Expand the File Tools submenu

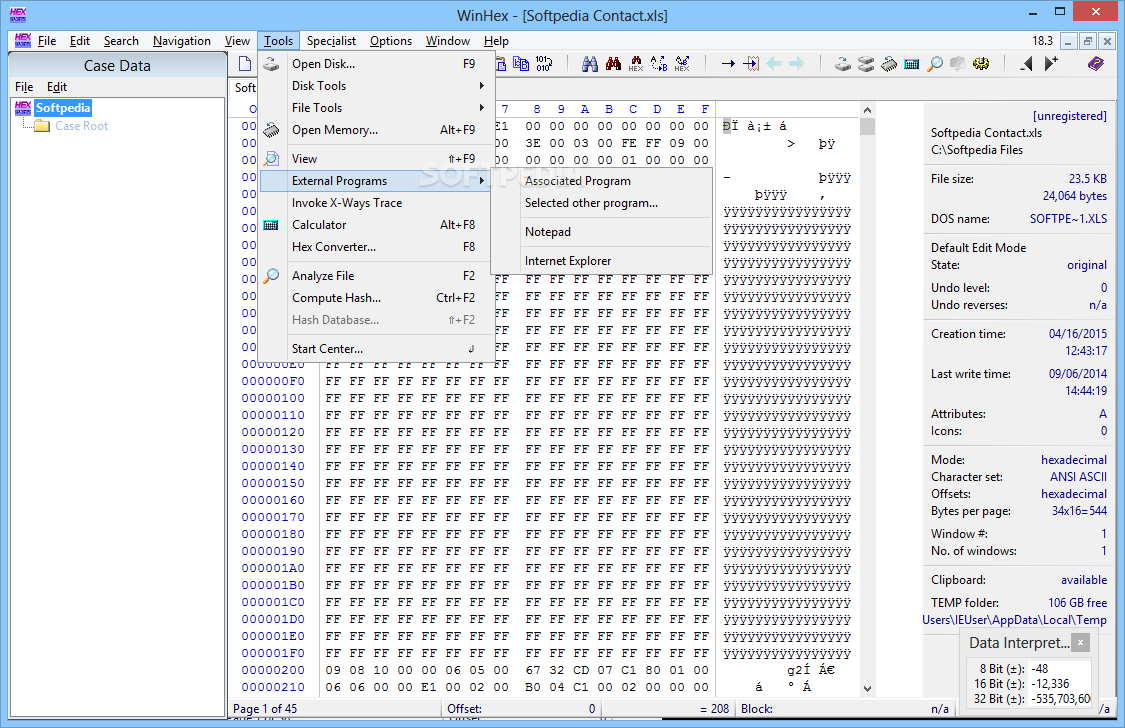(x=376, y=108)
